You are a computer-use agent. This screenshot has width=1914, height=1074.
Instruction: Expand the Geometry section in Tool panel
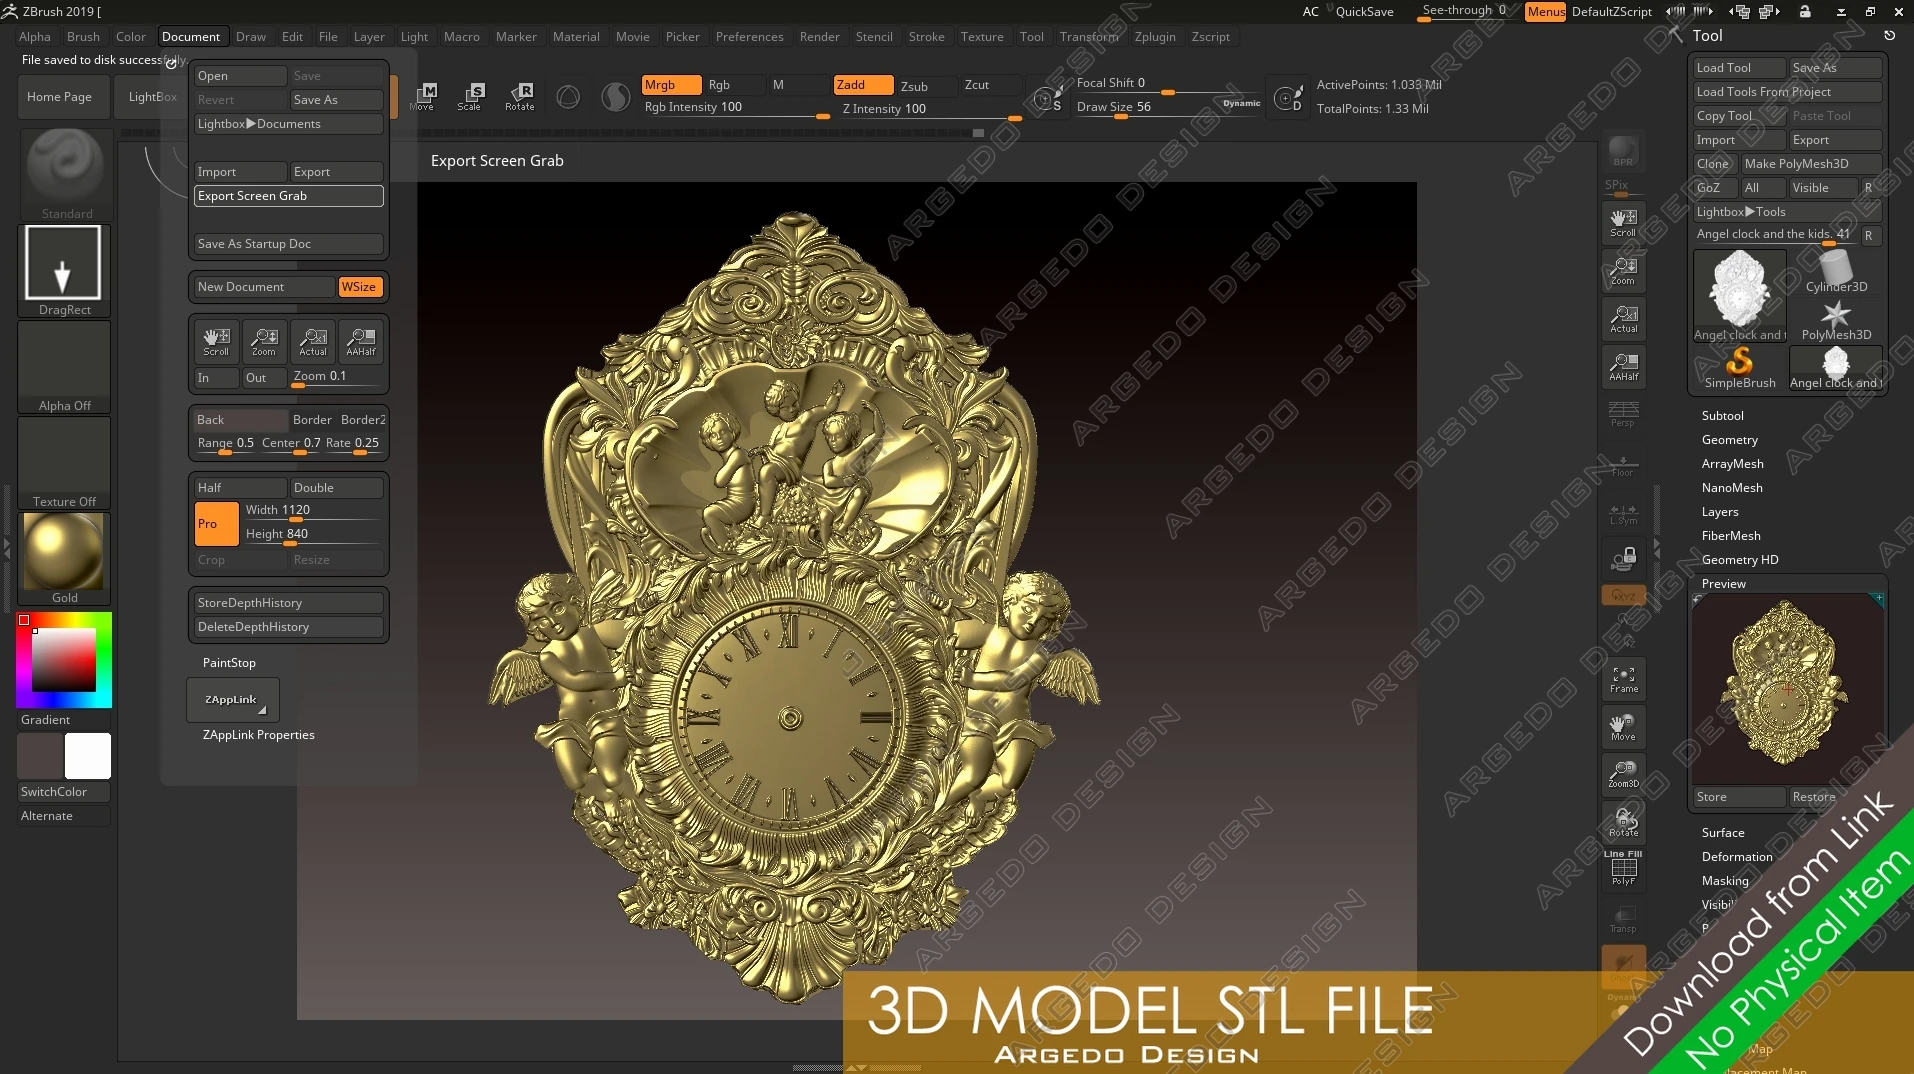(x=1729, y=440)
